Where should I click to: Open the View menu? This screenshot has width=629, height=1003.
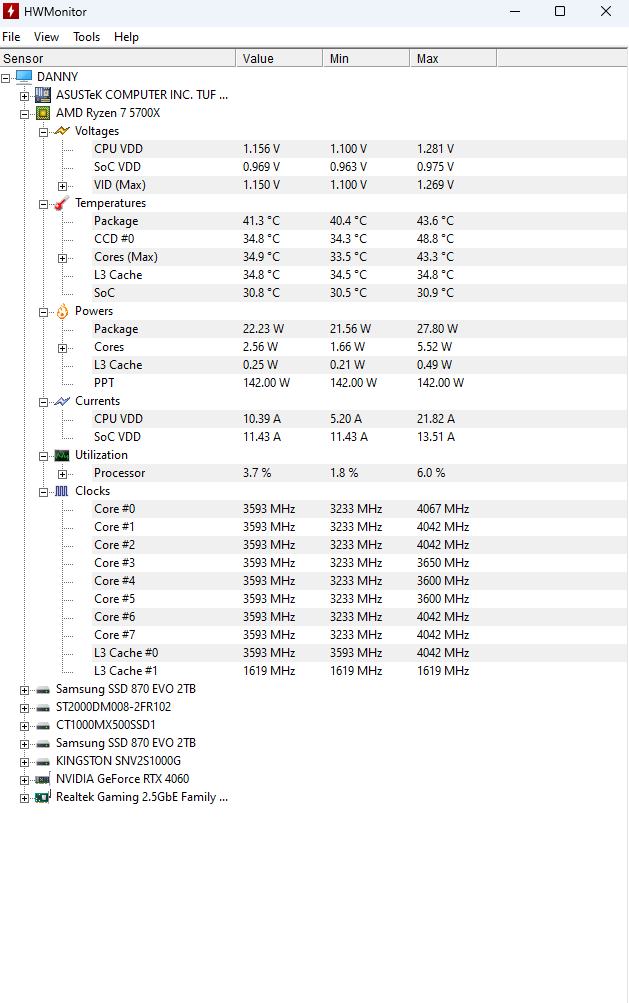tap(46, 37)
